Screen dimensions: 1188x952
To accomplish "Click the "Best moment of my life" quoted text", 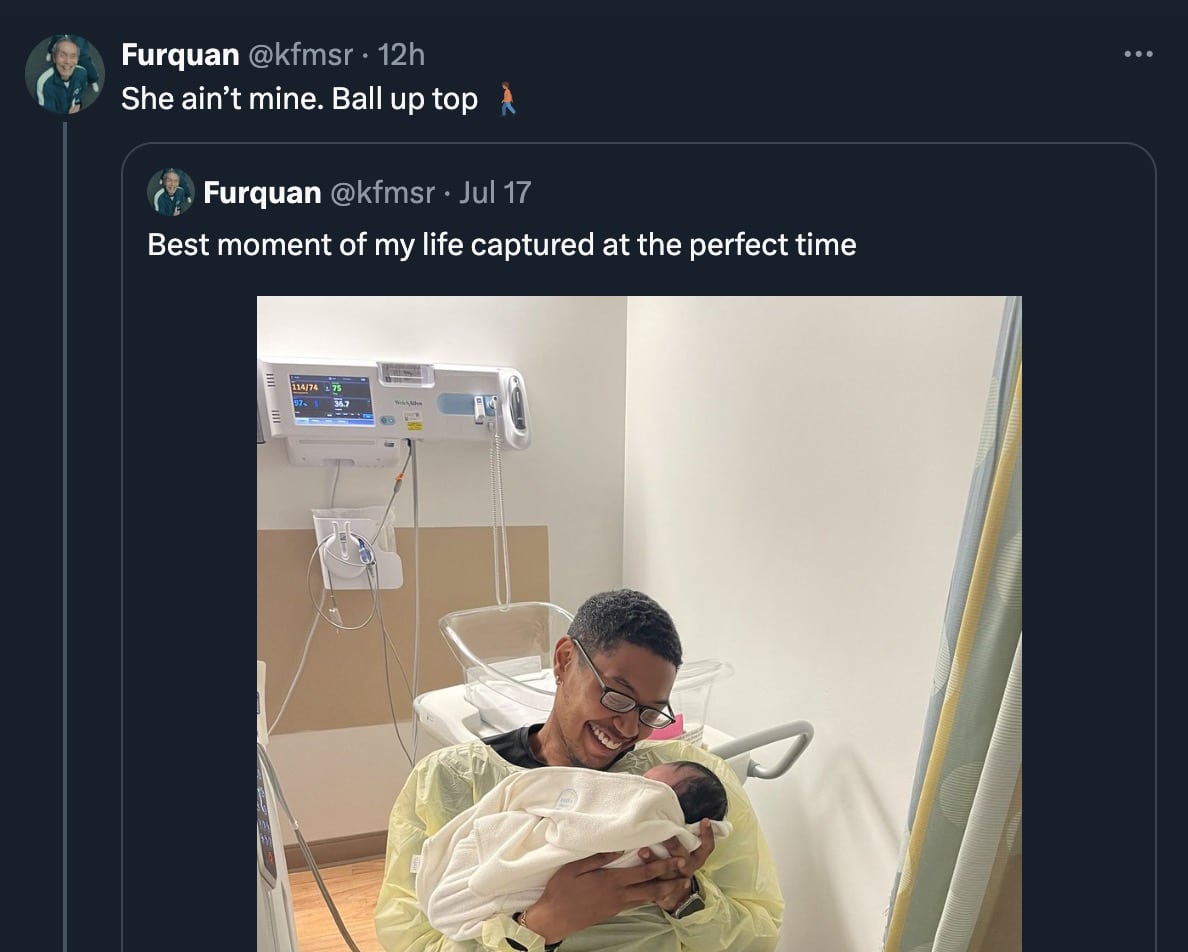I will click(x=501, y=245).
